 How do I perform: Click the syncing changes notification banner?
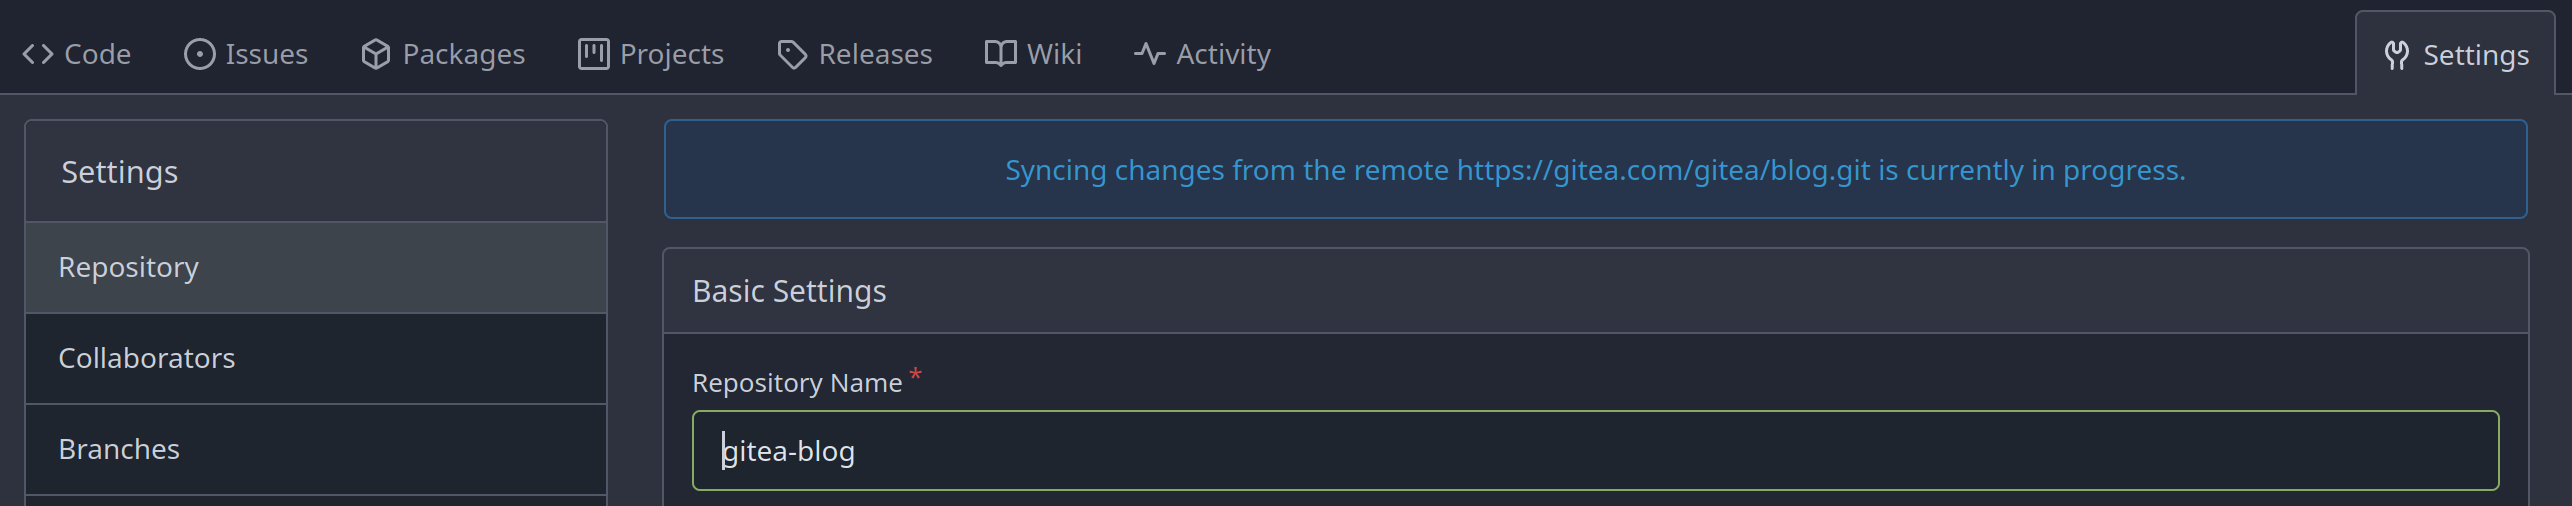click(x=1595, y=170)
